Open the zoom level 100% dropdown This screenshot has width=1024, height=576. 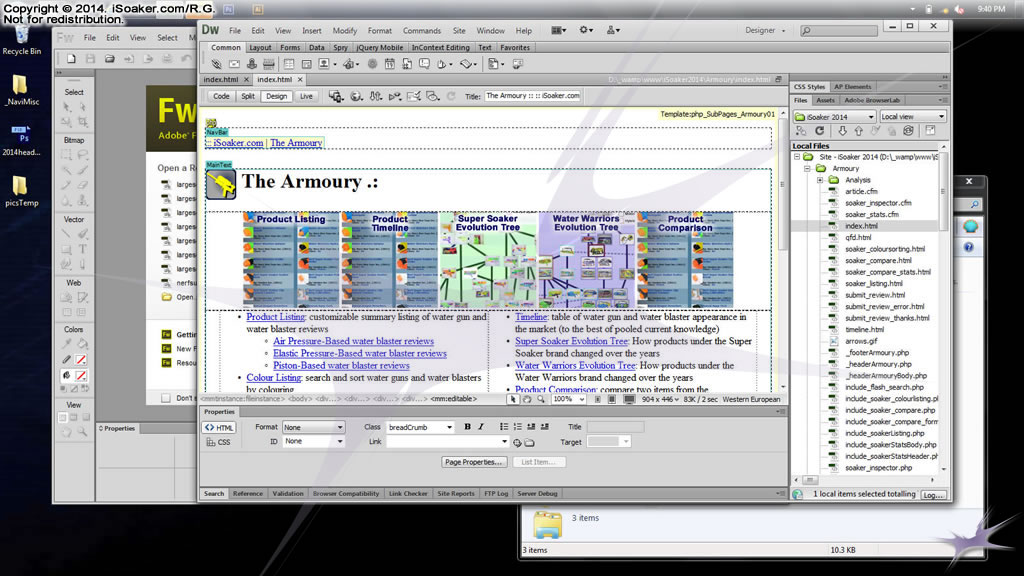pos(569,399)
